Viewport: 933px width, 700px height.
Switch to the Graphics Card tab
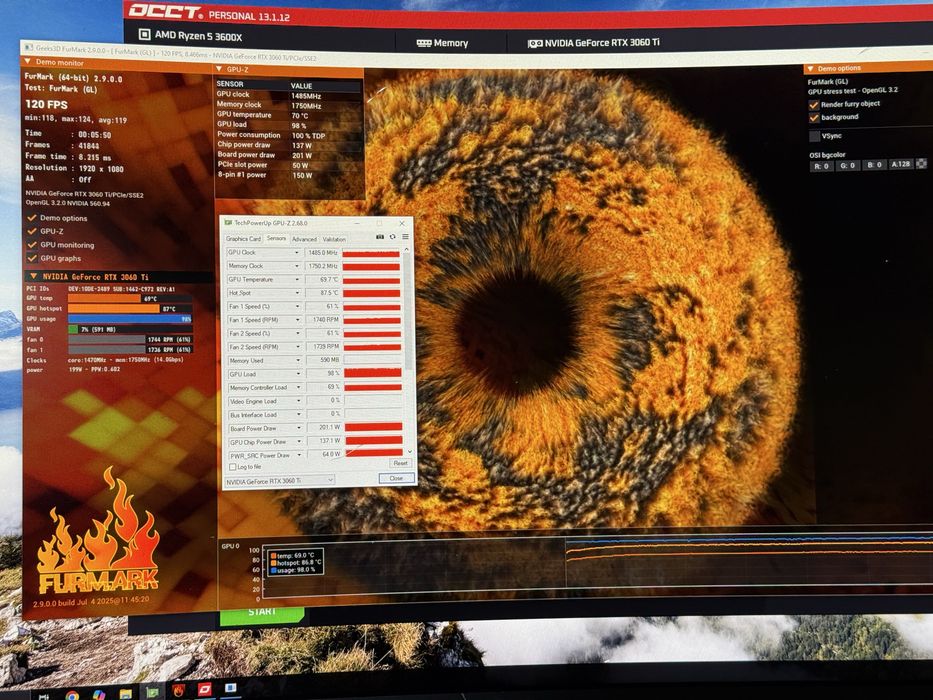243,239
